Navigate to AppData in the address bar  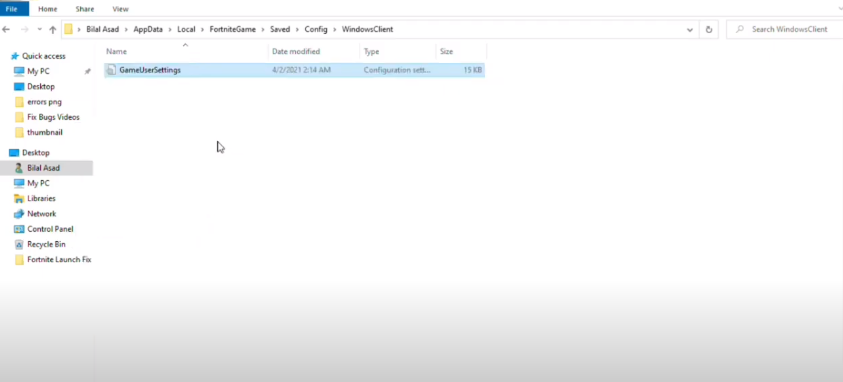148,30
